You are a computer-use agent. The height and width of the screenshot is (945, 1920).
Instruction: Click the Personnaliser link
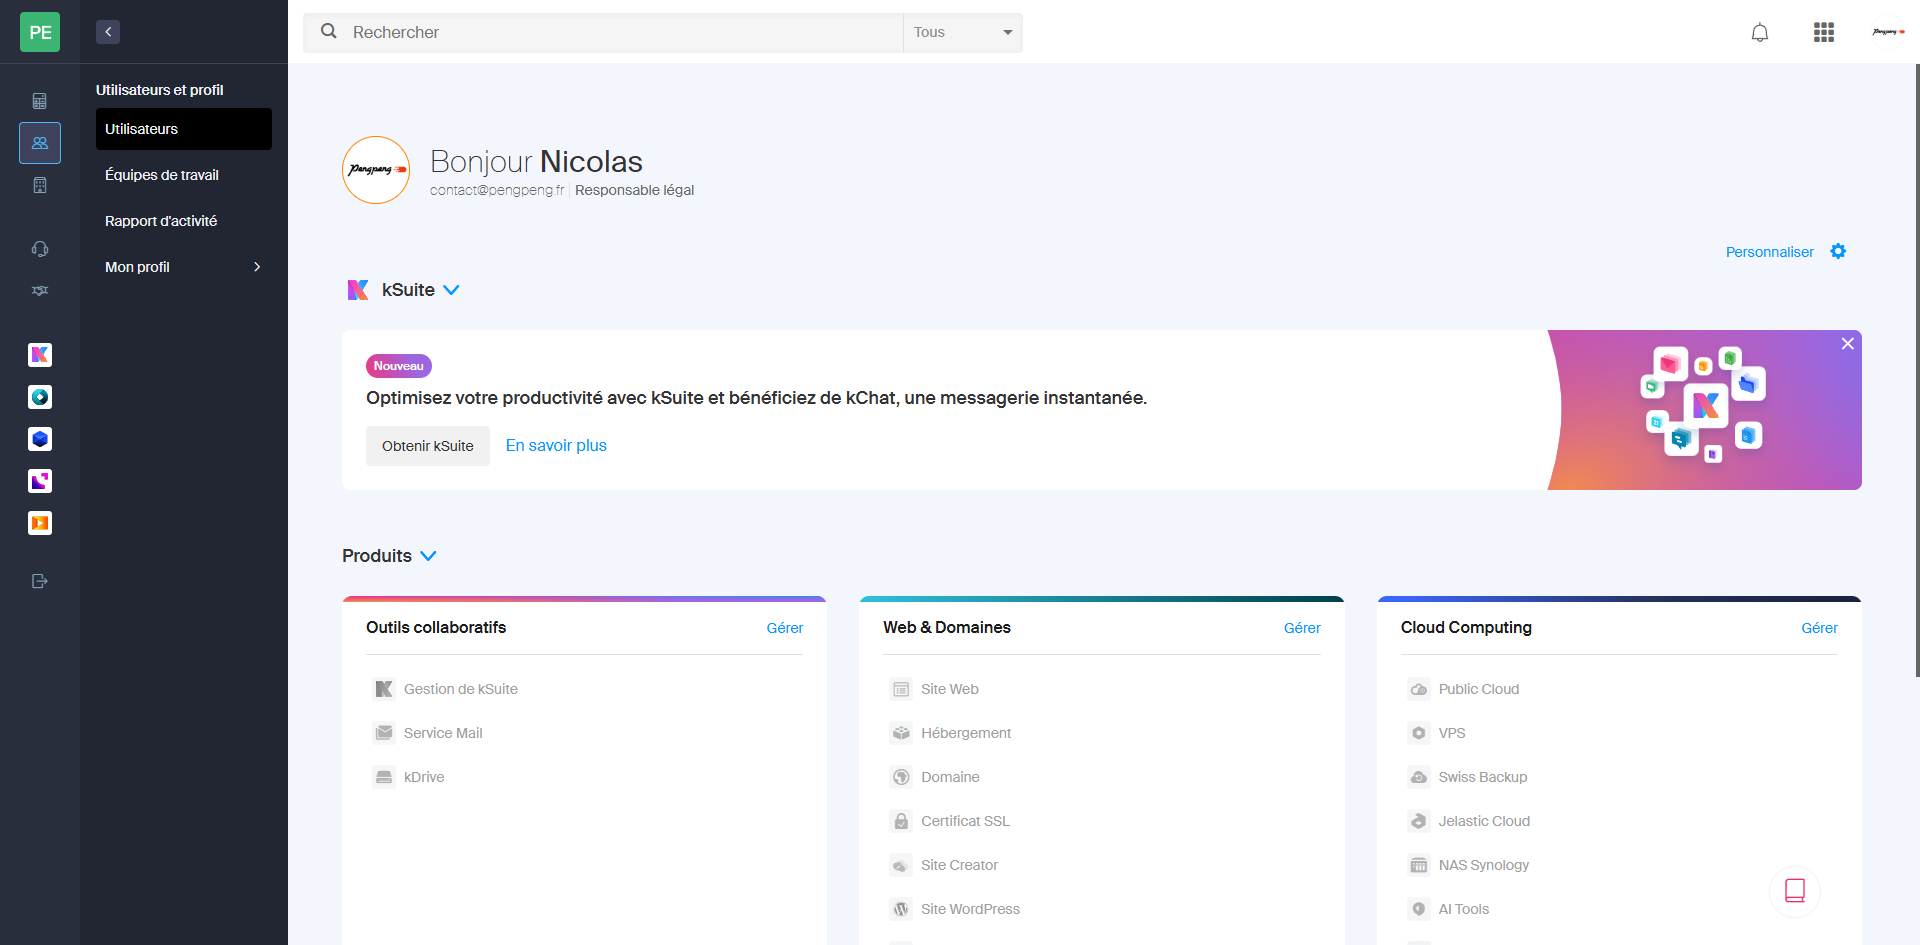click(x=1769, y=252)
